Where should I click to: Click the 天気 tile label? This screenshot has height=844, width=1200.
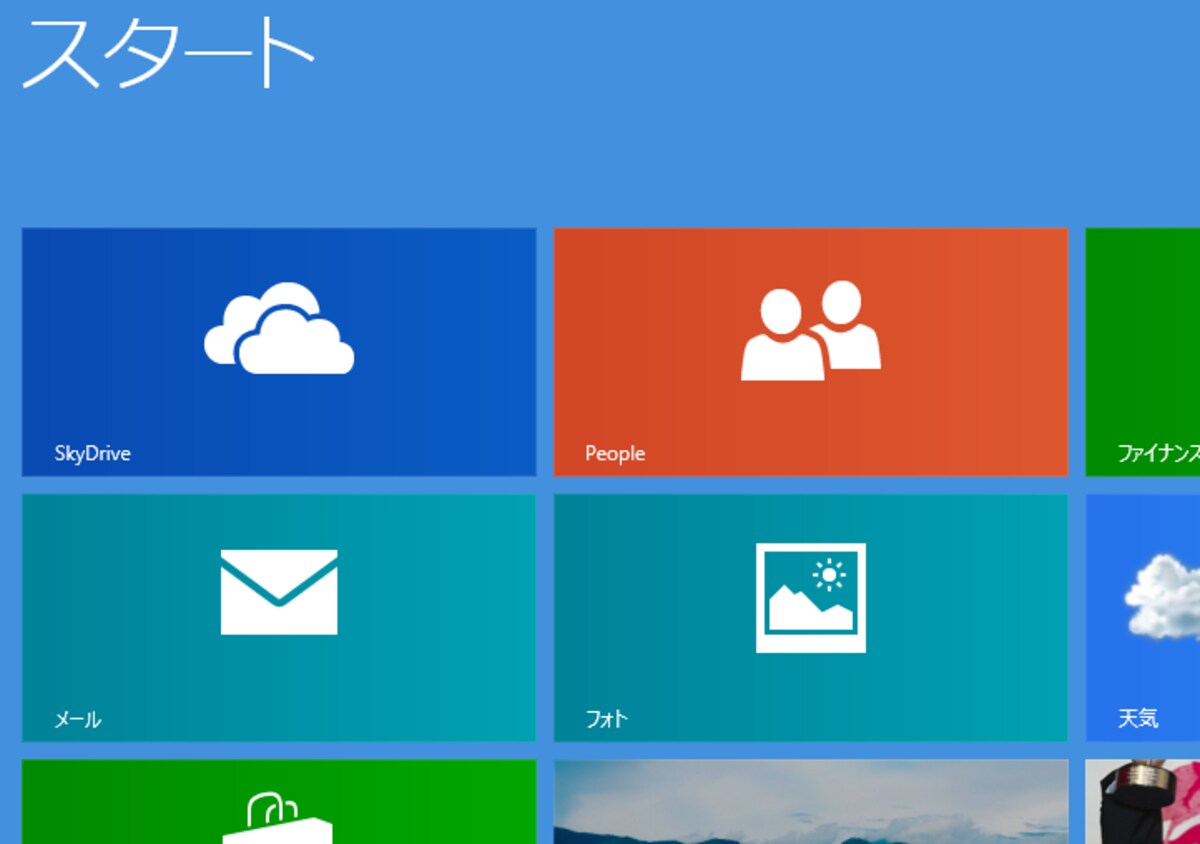(x=1138, y=718)
